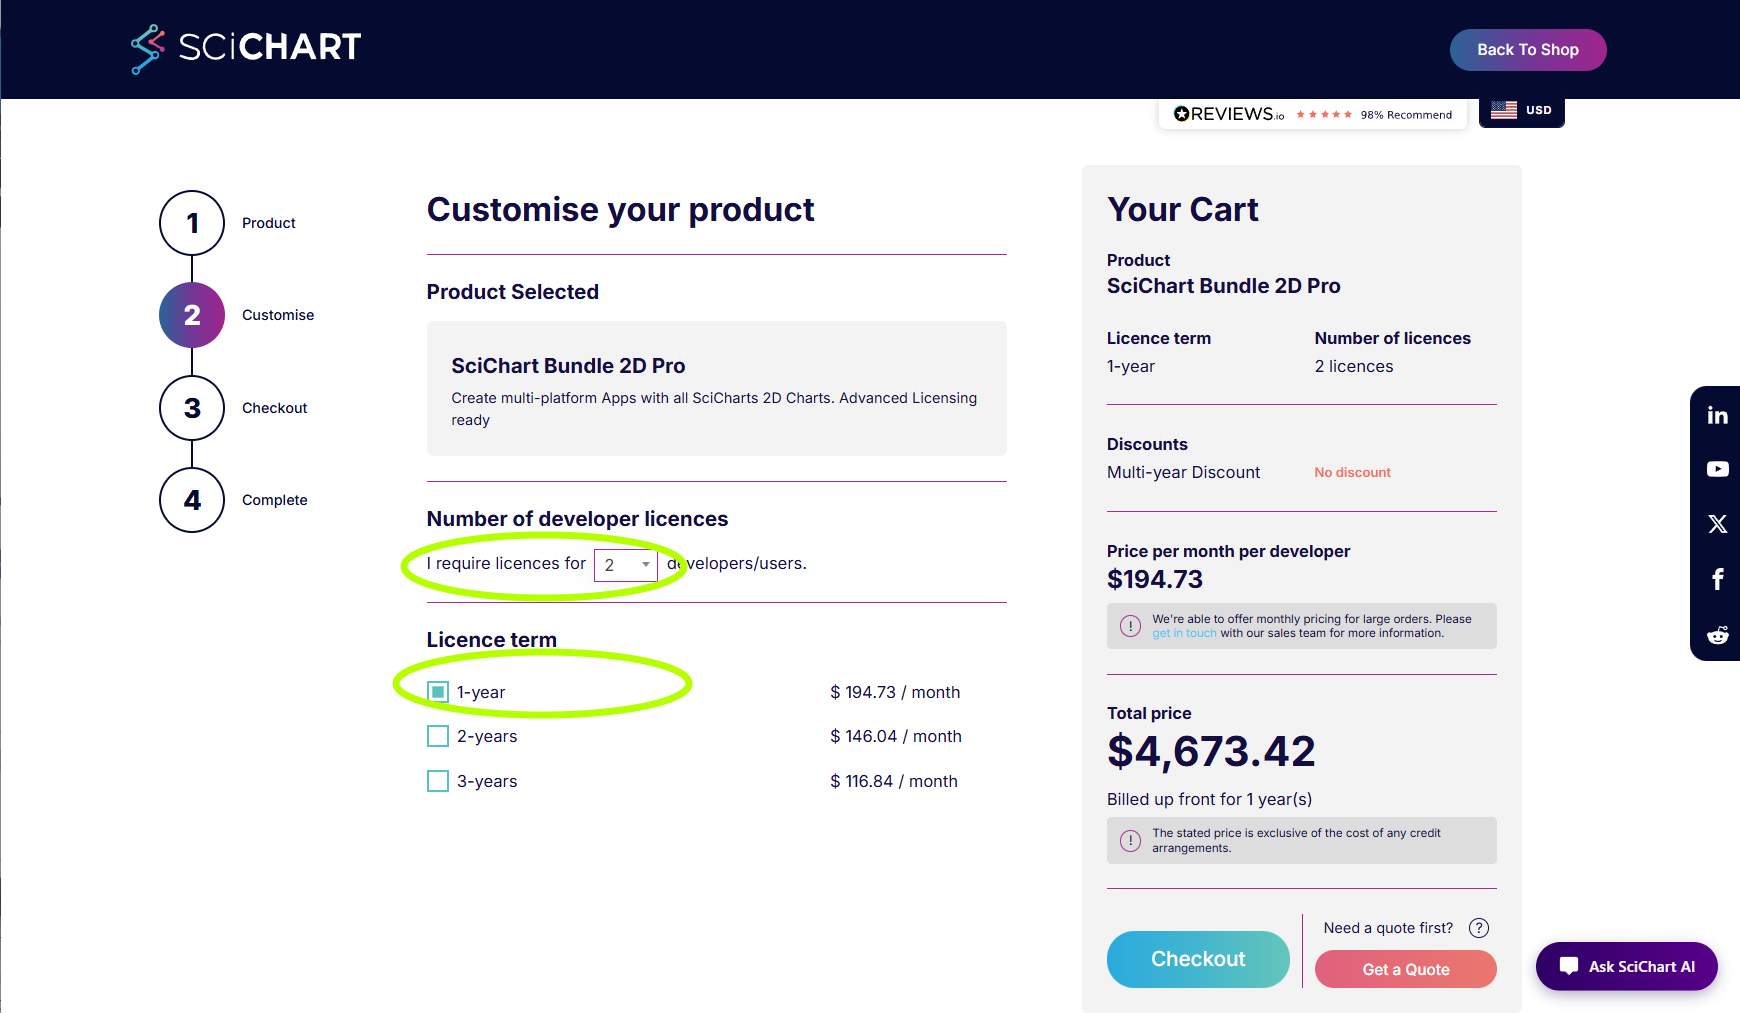The image size is (1740, 1013).
Task: Click the Reviews.io rating badge
Action: click(1312, 114)
